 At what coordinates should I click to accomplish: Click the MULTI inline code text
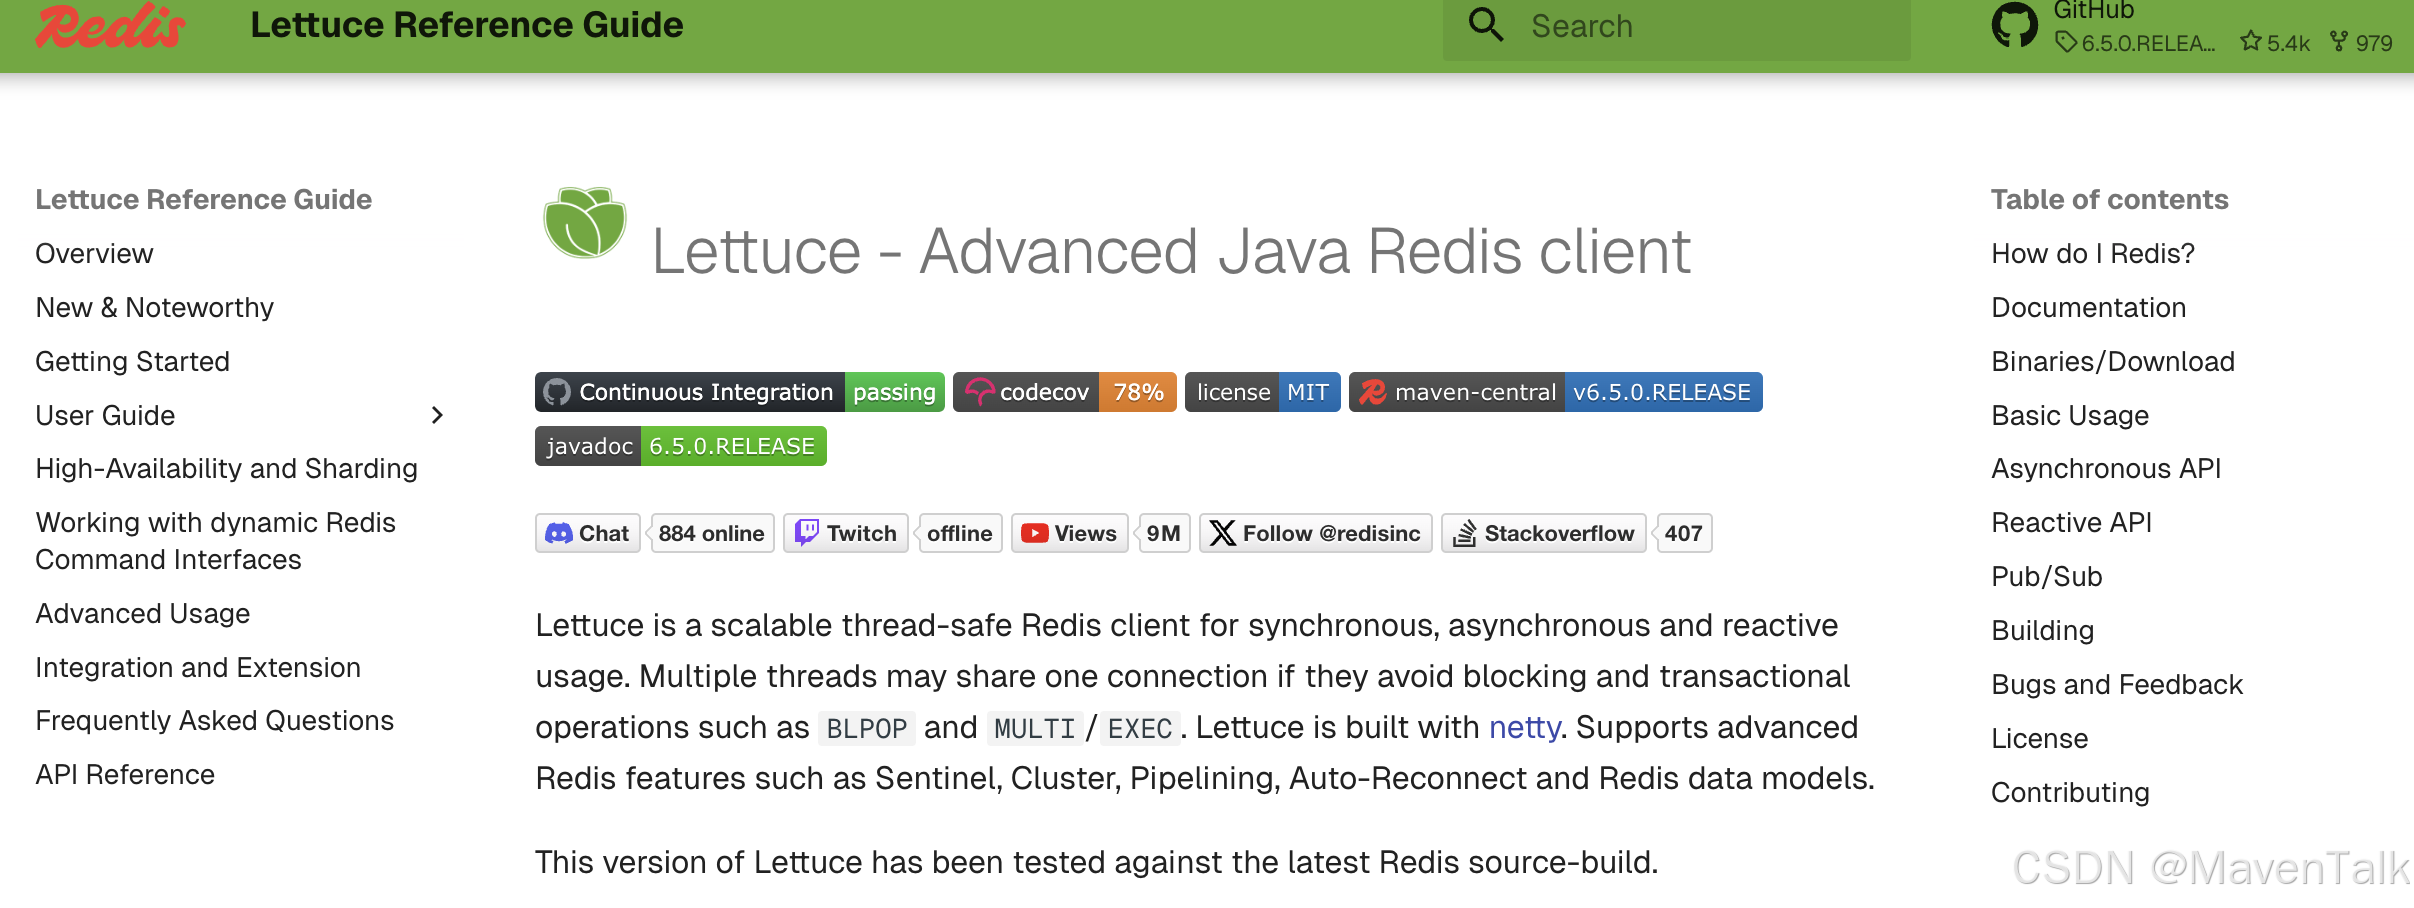[x=1035, y=729]
